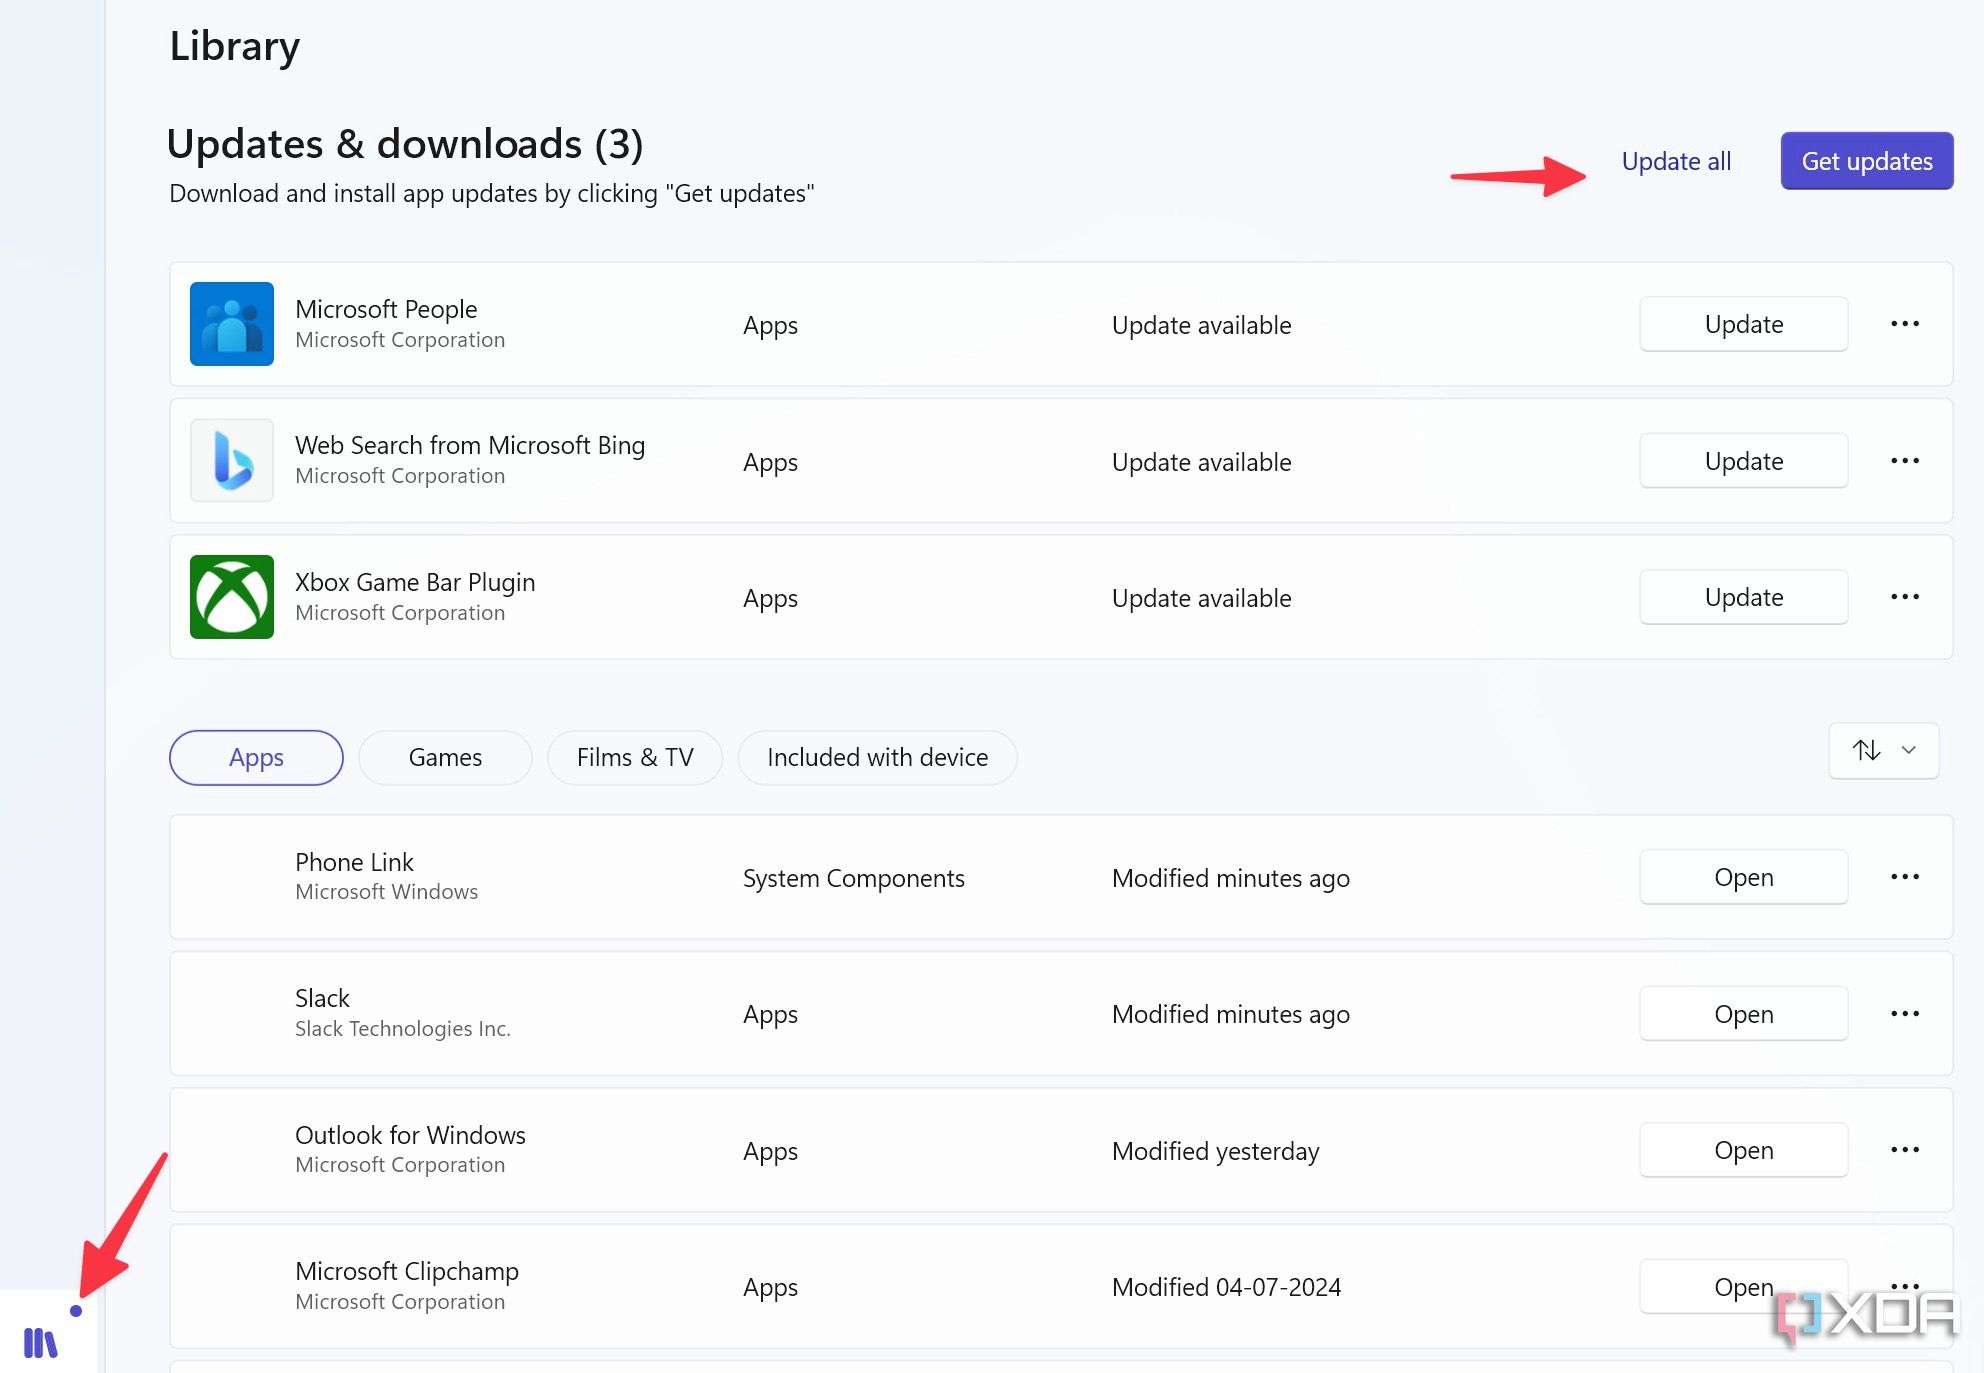Click the more options menu for Outlook
1984x1373 pixels.
1906,1148
